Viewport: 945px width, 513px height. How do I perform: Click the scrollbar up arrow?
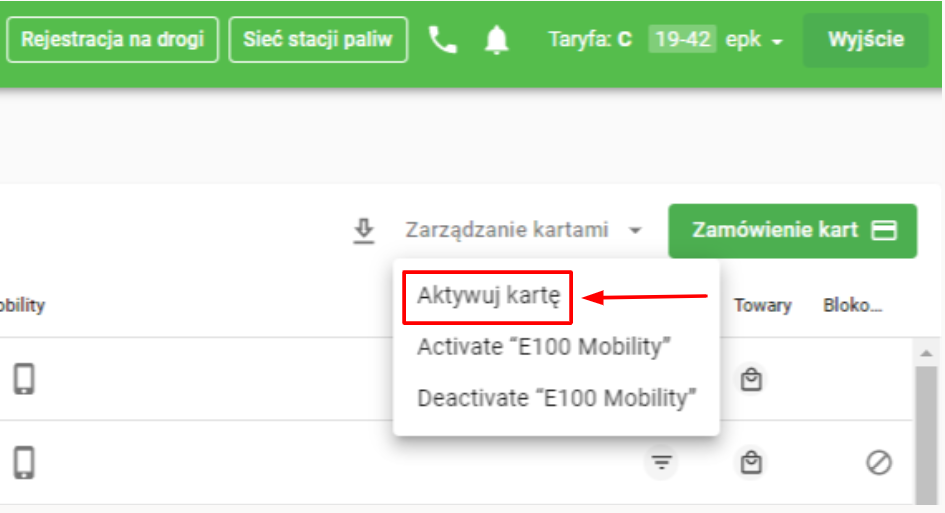(927, 353)
